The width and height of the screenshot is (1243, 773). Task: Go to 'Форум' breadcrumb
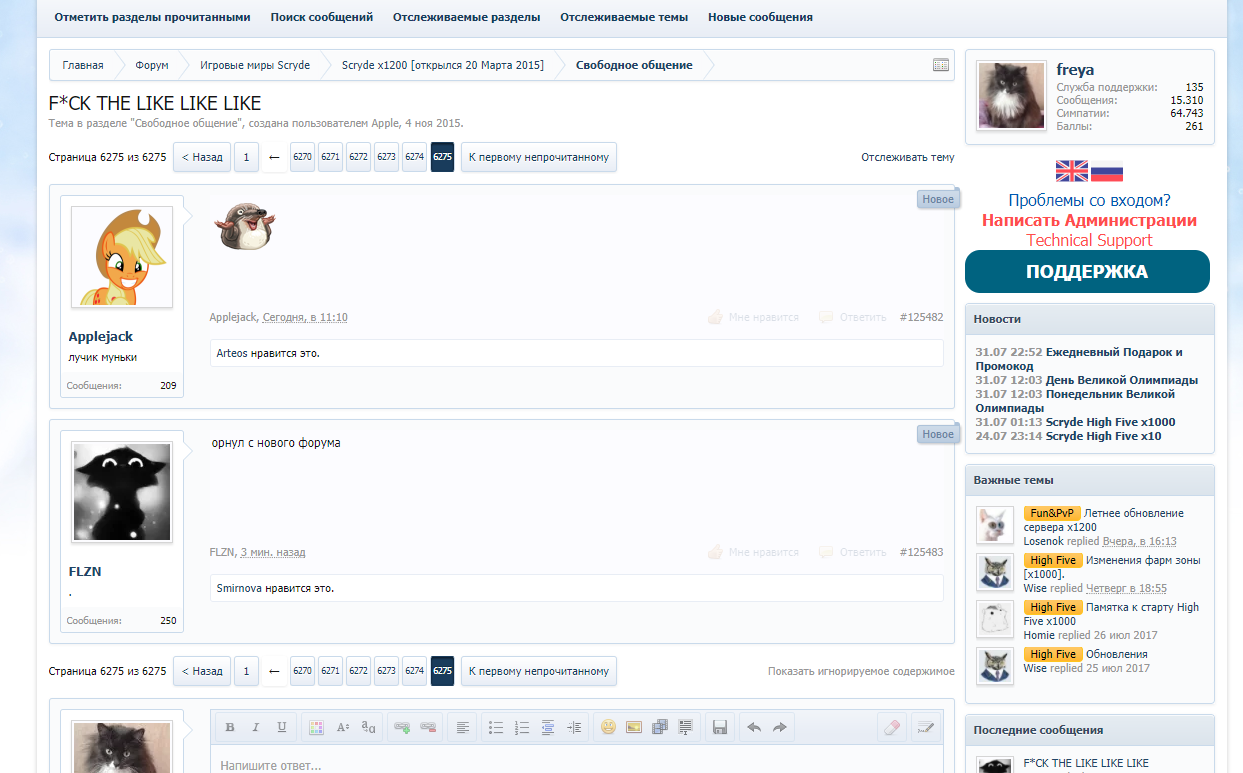(x=152, y=65)
